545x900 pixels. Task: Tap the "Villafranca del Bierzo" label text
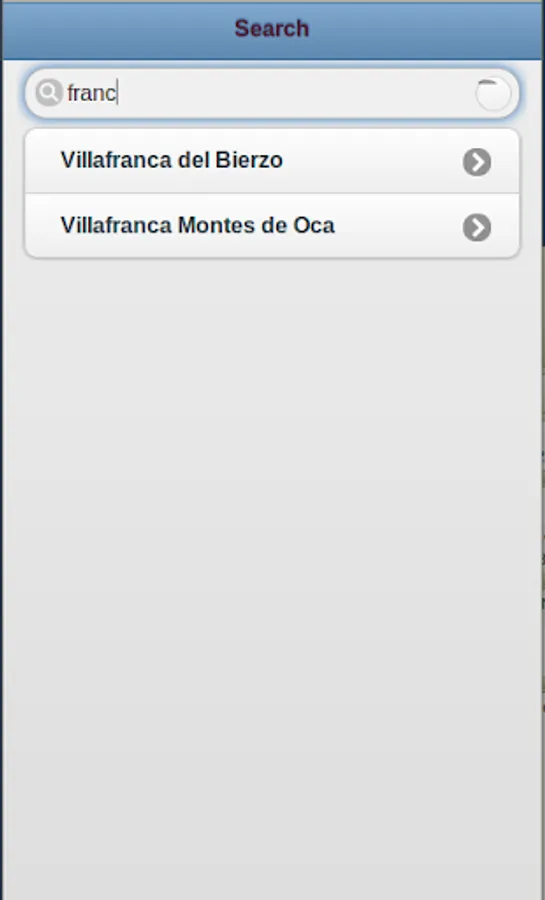coord(172,160)
